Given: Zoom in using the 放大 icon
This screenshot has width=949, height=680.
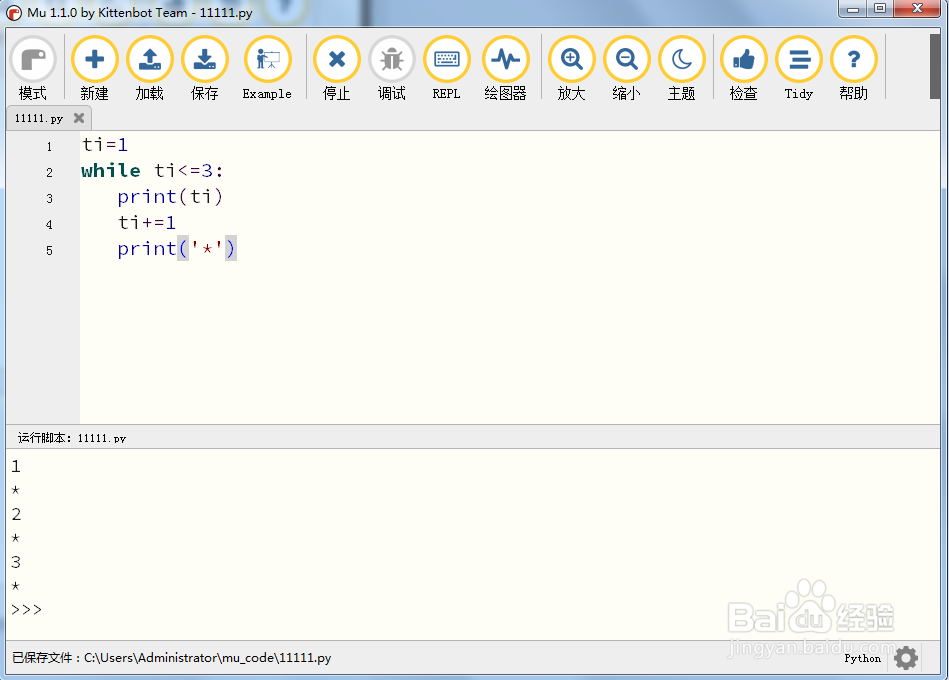Looking at the screenshot, I should click(x=571, y=60).
